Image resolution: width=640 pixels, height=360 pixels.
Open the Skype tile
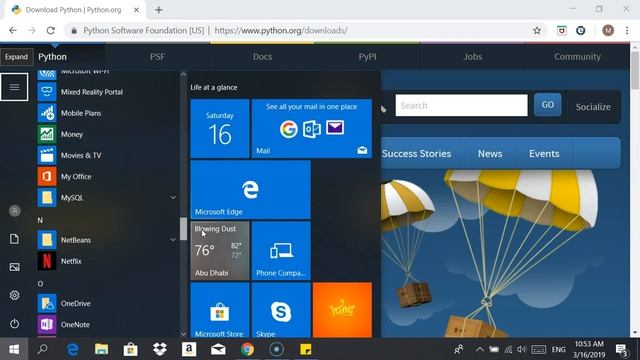[x=281, y=310]
